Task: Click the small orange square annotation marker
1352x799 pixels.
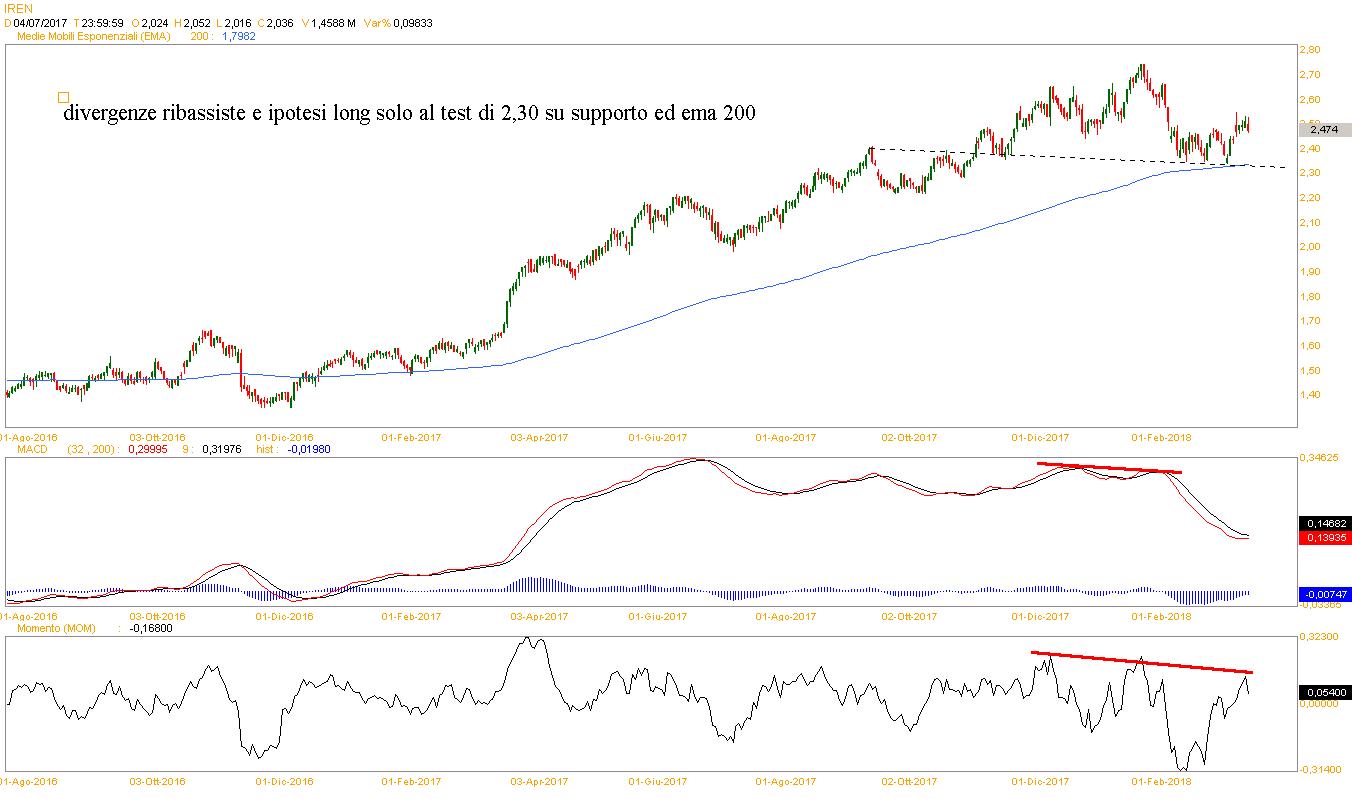Action: pyautogui.click(x=64, y=98)
